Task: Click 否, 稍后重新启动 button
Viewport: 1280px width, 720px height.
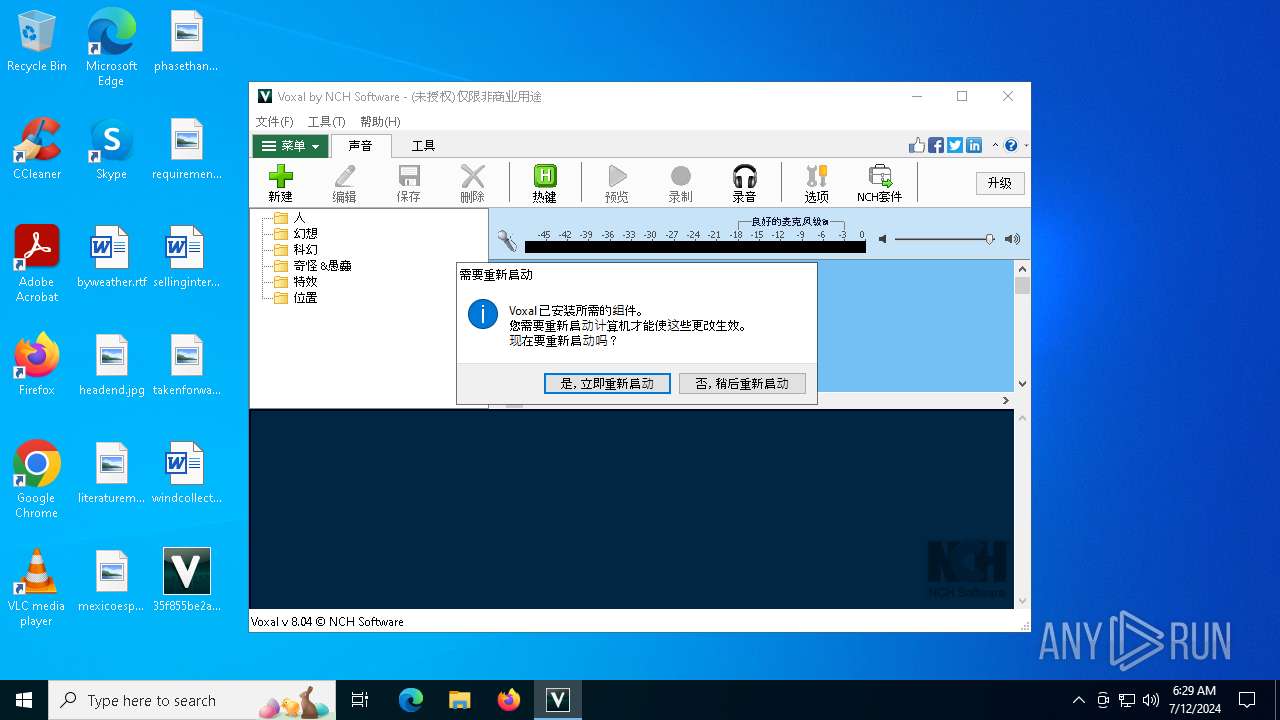Action: [742, 383]
